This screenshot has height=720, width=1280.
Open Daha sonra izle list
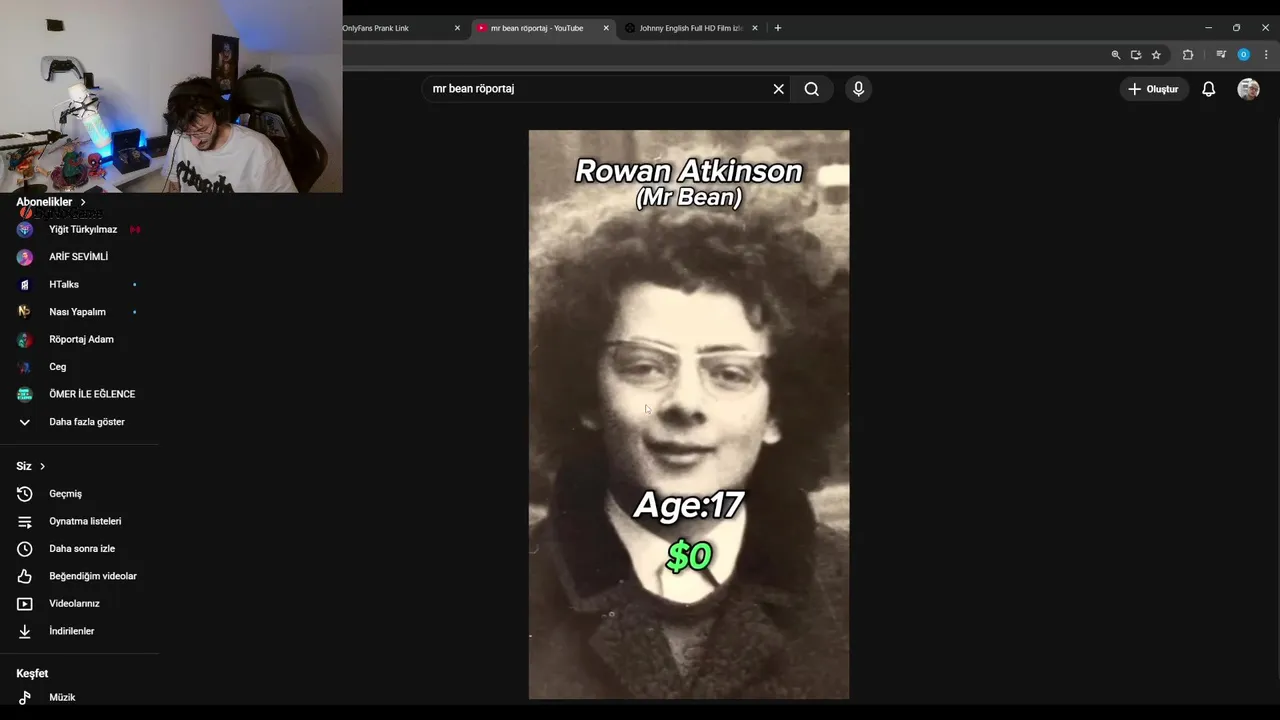[x=80, y=549]
